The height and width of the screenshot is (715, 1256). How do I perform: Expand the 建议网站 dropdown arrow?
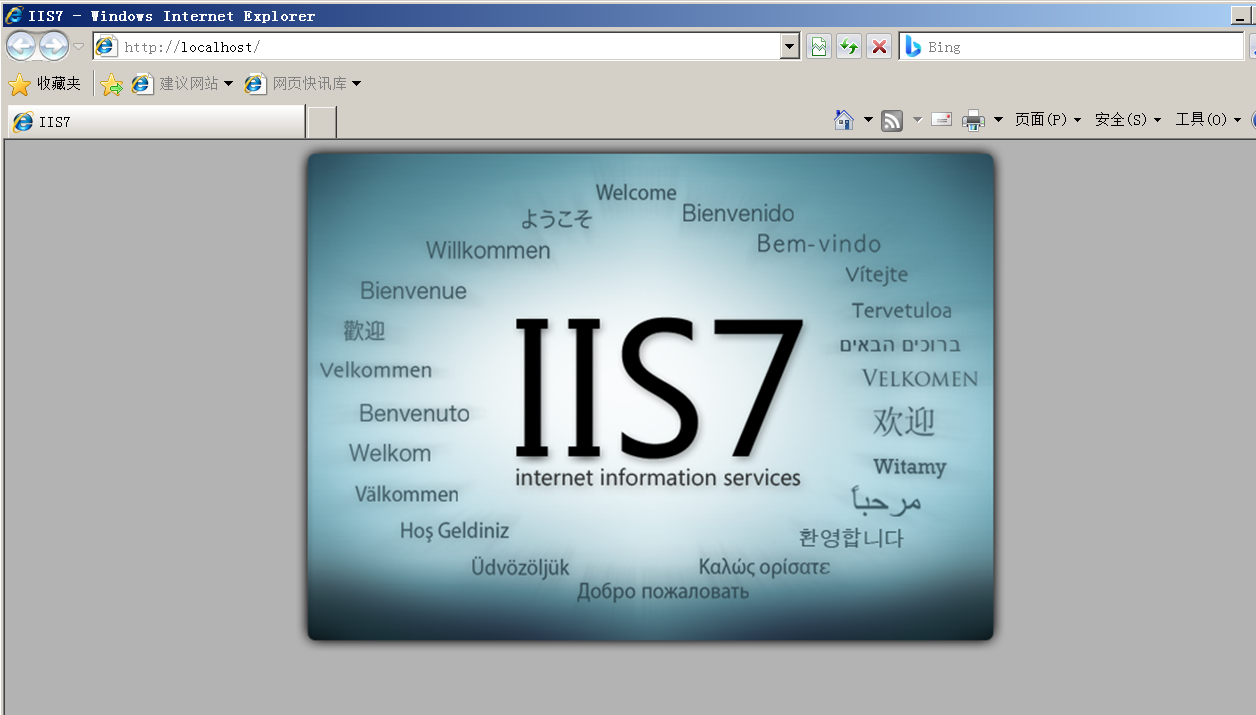click(x=228, y=84)
